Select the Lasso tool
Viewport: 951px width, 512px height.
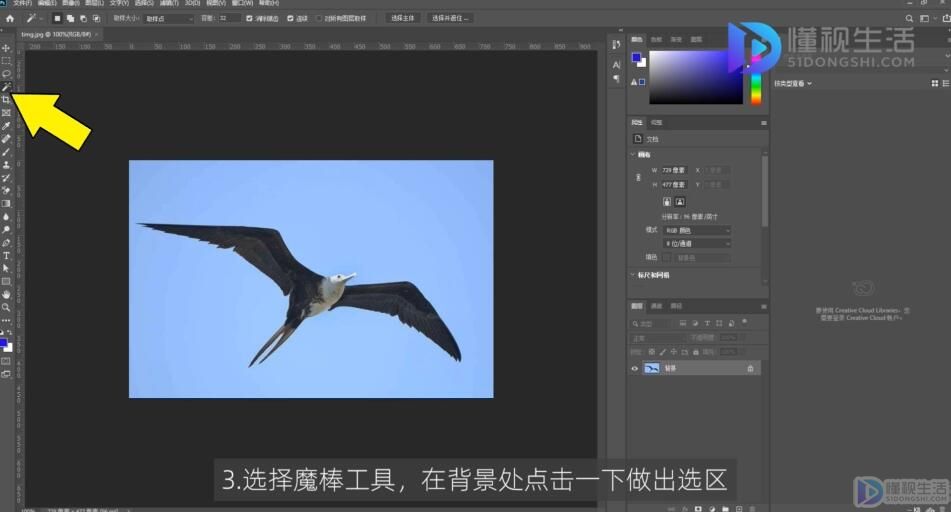6,73
